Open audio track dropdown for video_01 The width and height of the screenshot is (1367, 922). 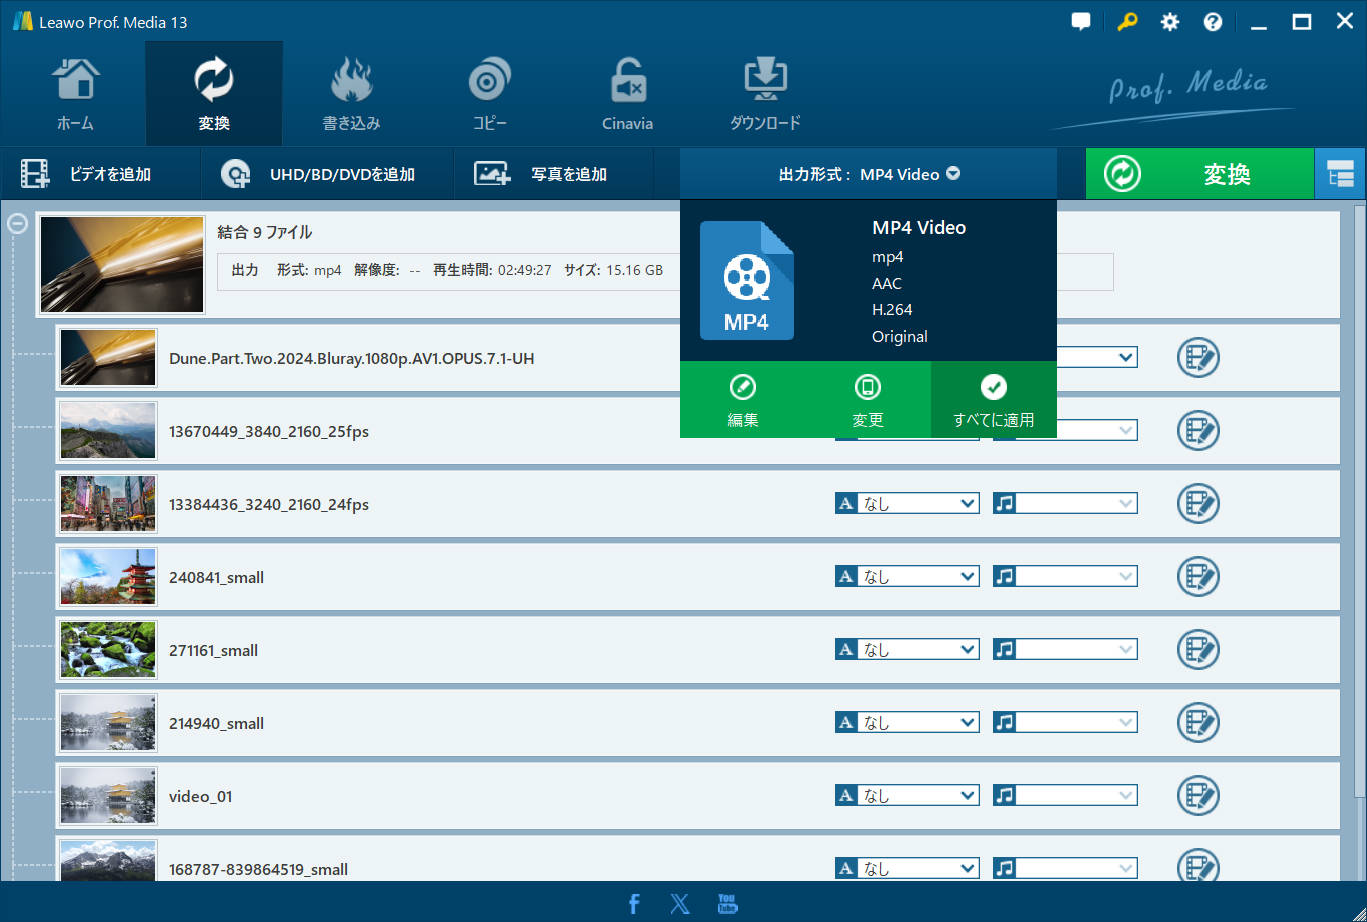[1065, 796]
